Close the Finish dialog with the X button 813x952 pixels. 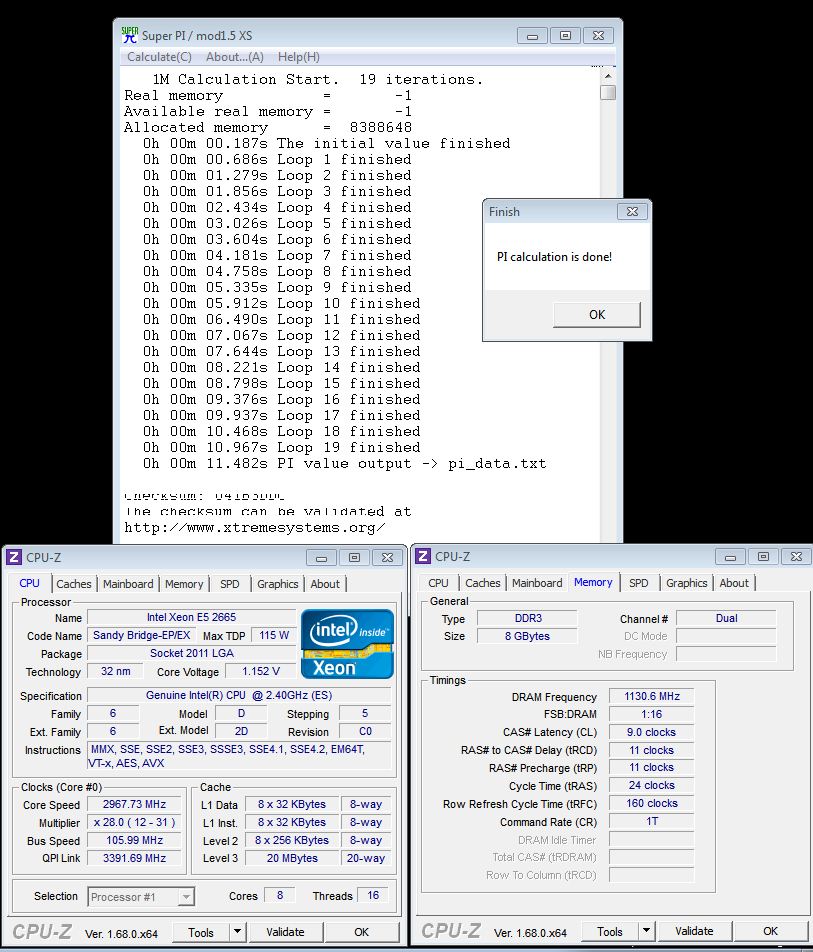click(x=632, y=211)
